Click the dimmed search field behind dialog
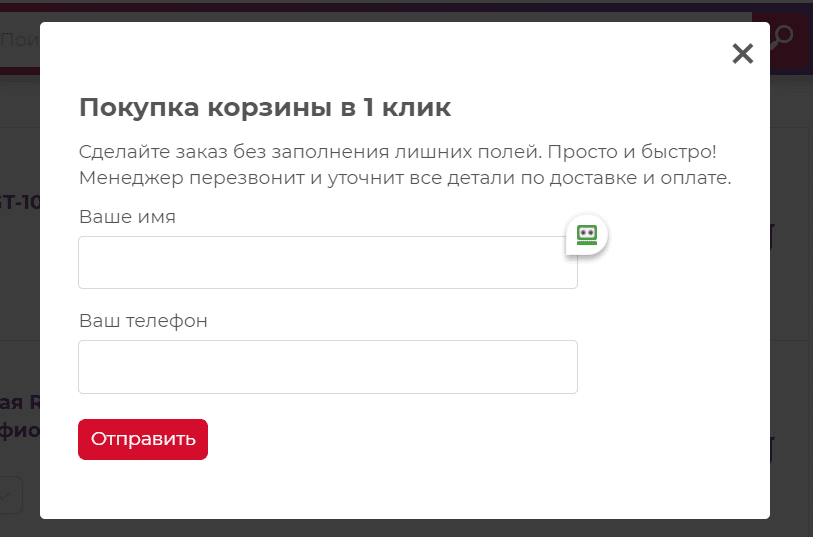 click(x=20, y=39)
